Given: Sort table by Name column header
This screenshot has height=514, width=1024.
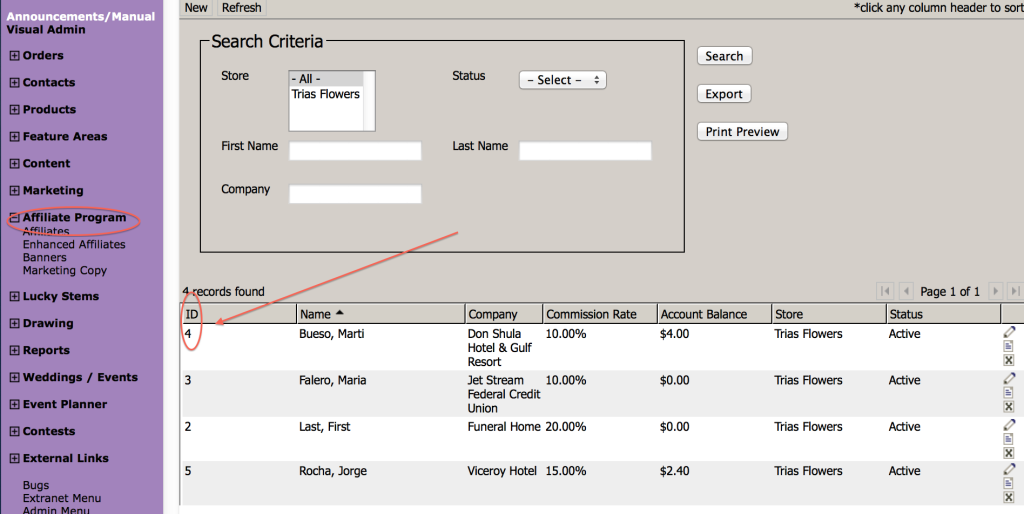Looking at the screenshot, I should [381, 314].
